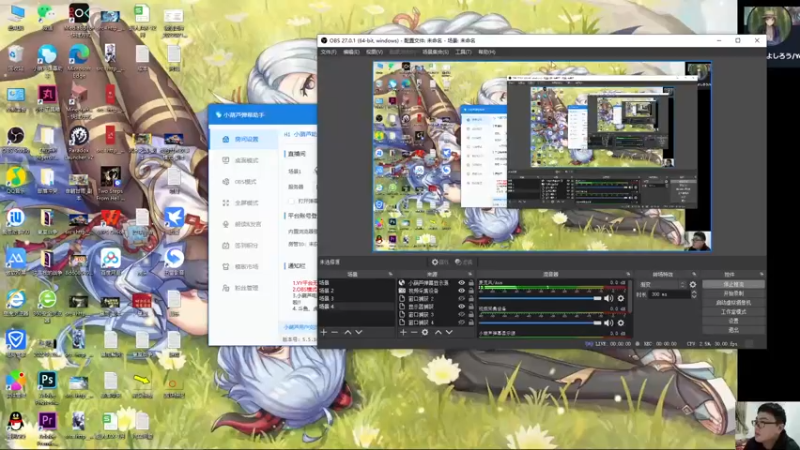Move the selected source up
The image size is (800, 450).
pyautogui.click(x=438, y=332)
